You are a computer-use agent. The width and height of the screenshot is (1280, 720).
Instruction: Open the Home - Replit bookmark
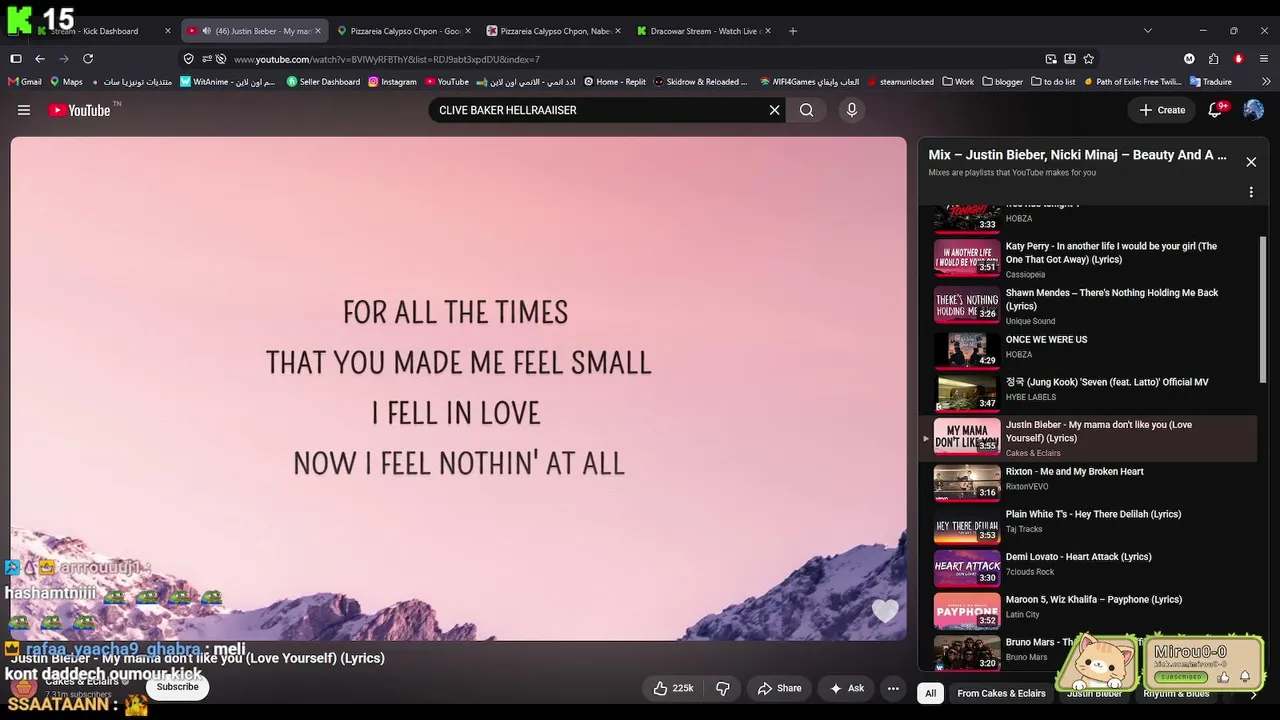tap(614, 82)
